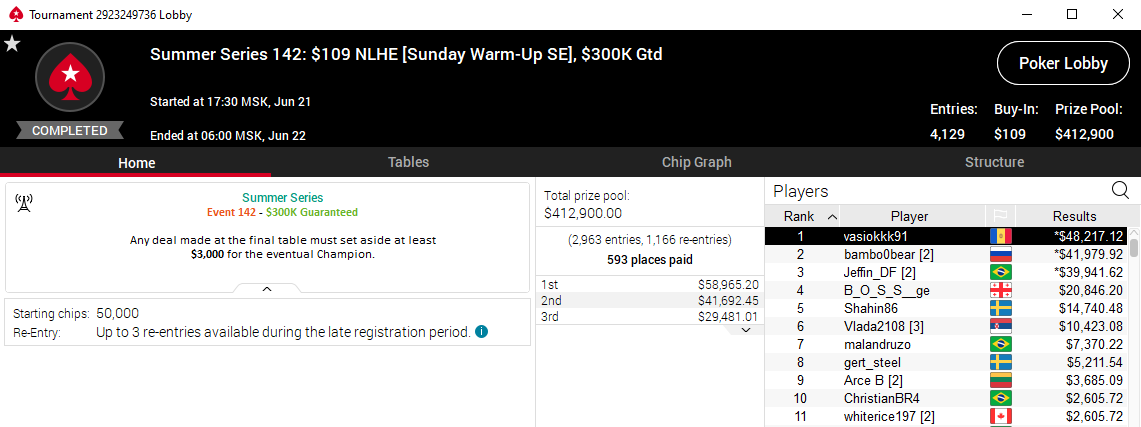Click the re-entry info icon
This screenshot has width=1141, height=427.
point(482,331)
